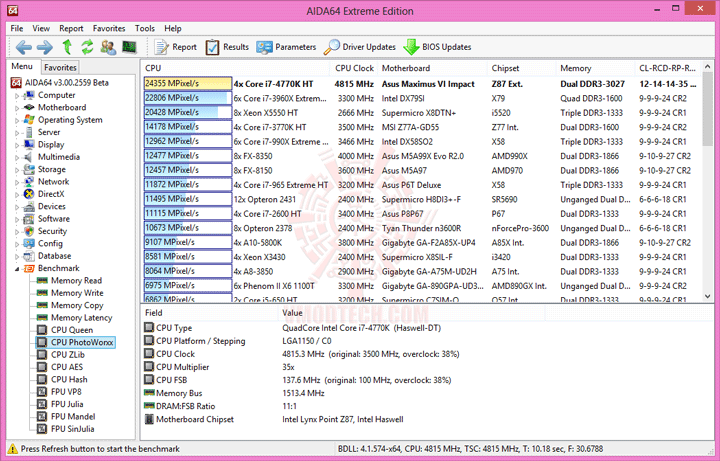Click the 20428 MPixel/s result bar
The width and height of the screenshot is (720, 461).
[188, 112]
